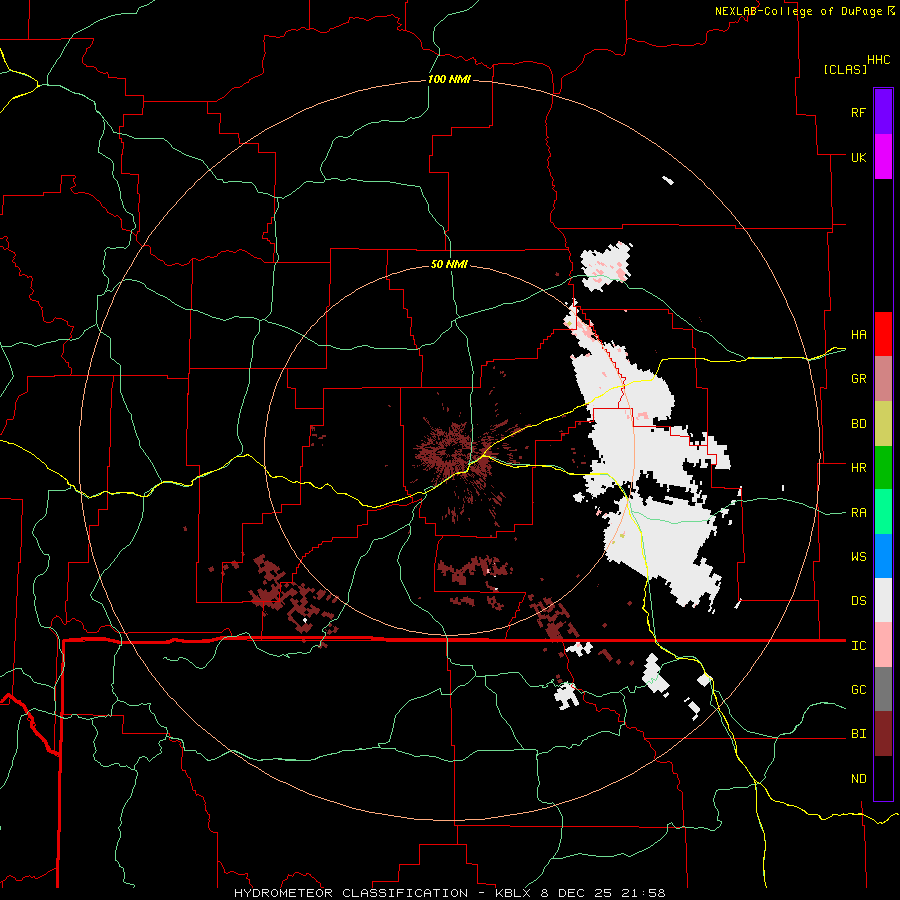Click the HA red legend swatch
The width and height of the screenshot is (900, 900).
883,334
